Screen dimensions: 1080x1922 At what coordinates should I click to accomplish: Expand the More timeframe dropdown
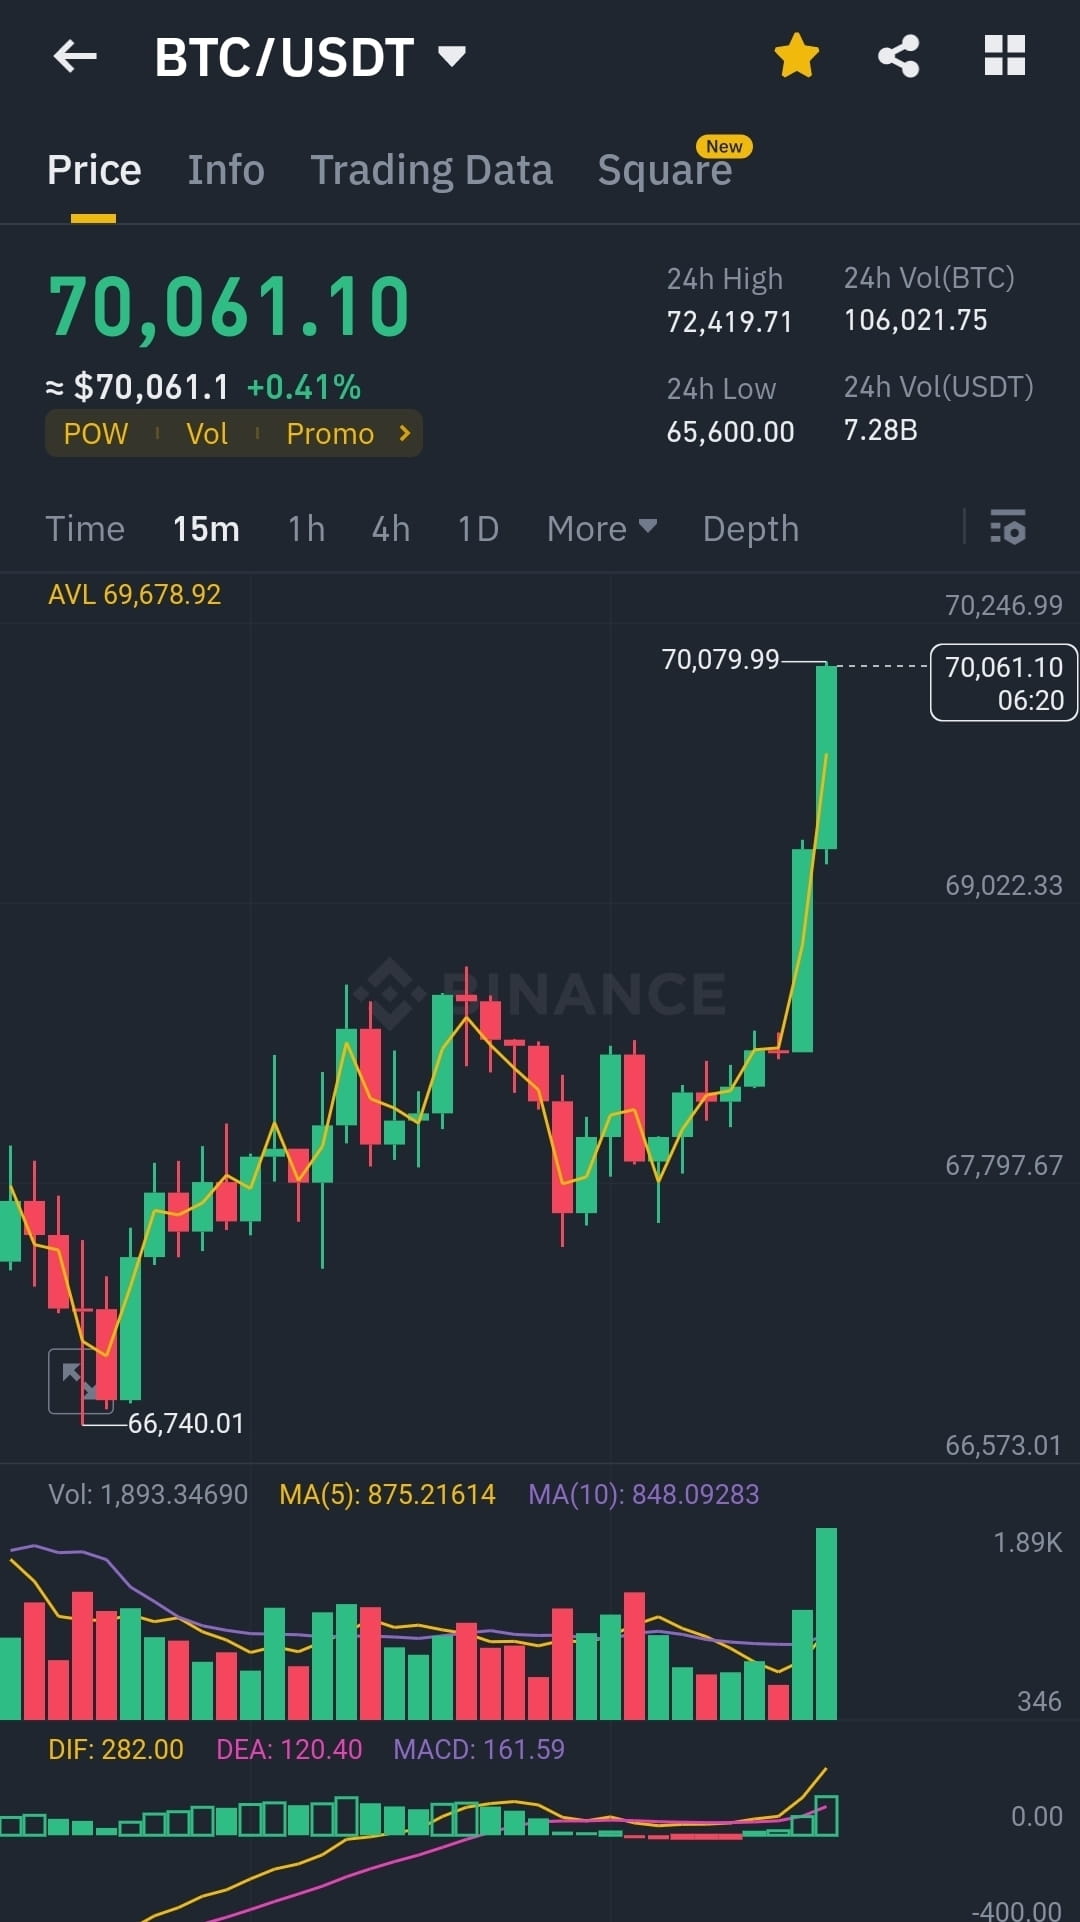click(x=601, y=529)
